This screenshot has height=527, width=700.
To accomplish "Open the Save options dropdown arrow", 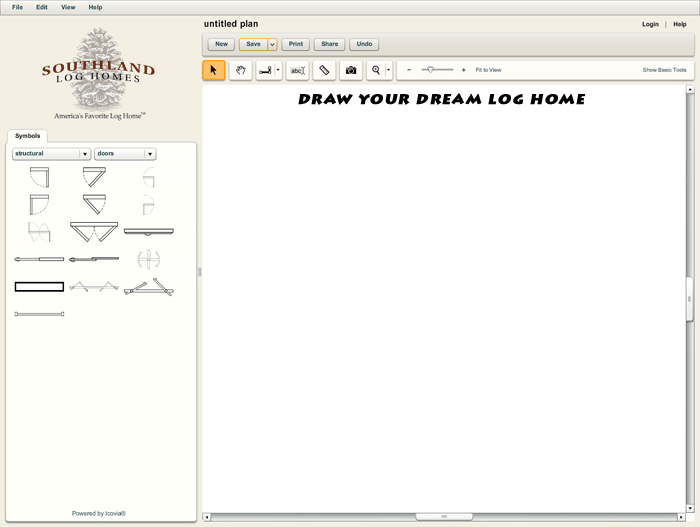I will pyautogui.click(x=272, y=44).
